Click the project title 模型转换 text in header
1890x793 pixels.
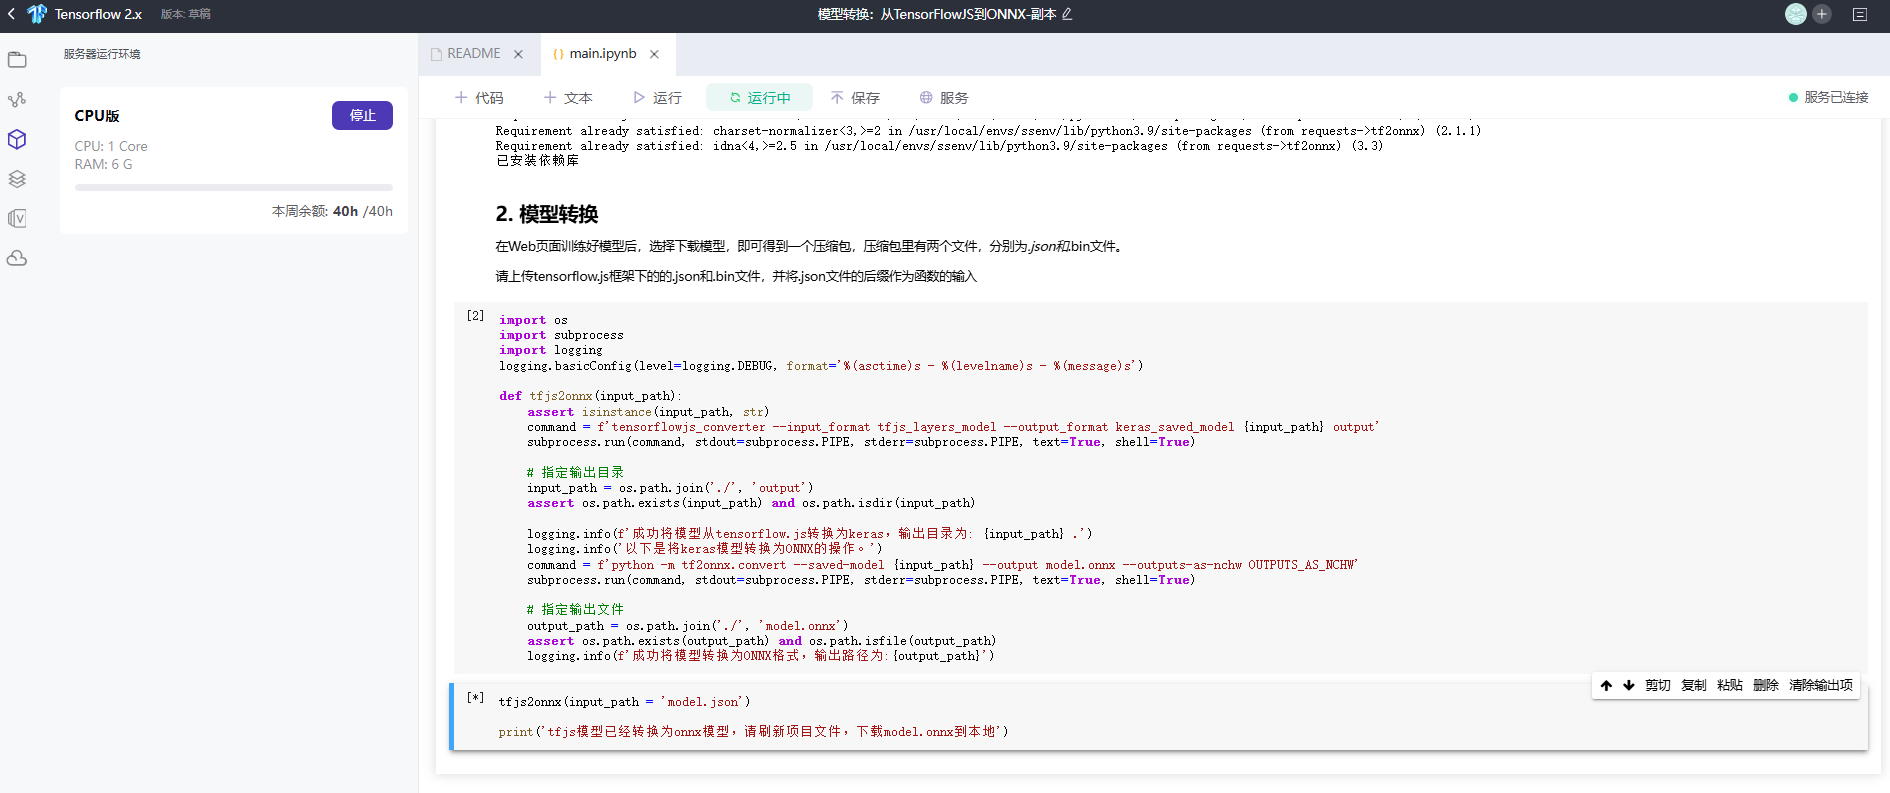click(x=937, y=14)
